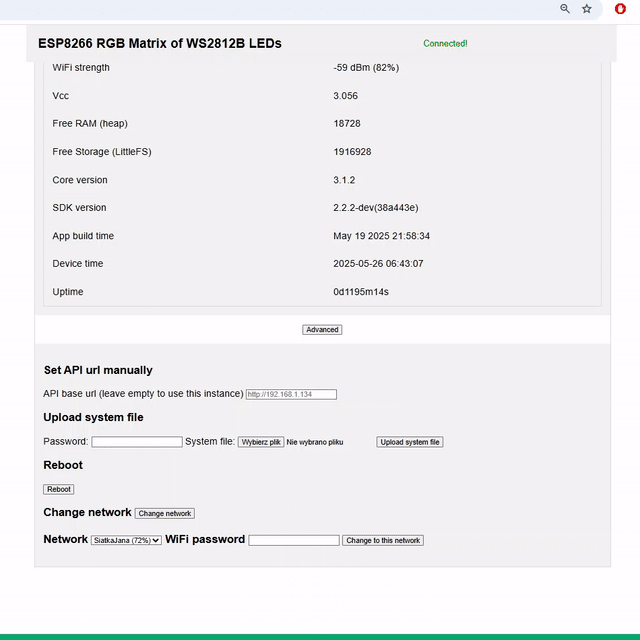
Task: Open the Advanced settings section
Action: [322, 329]
